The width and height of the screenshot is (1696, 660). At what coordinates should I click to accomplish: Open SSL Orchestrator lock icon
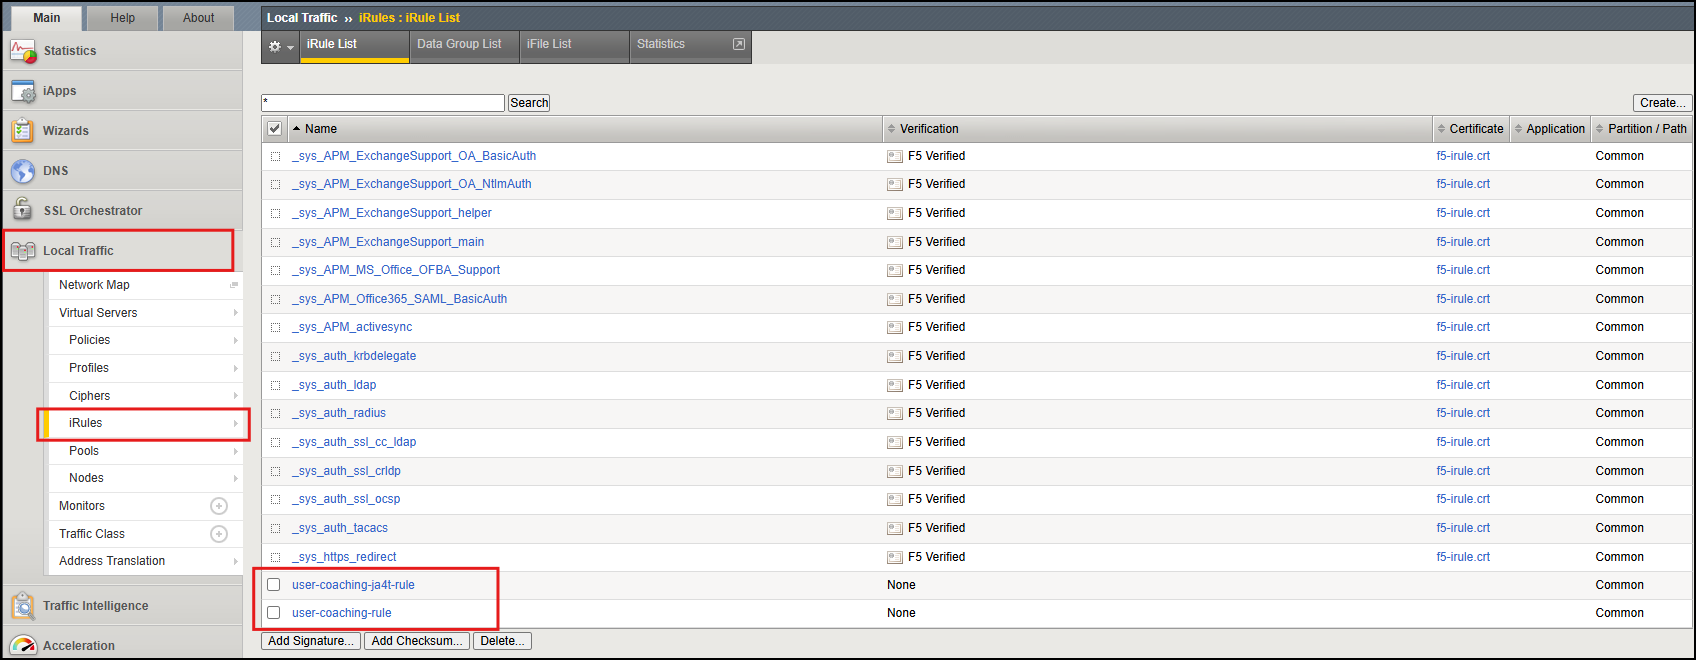point(23,210)
